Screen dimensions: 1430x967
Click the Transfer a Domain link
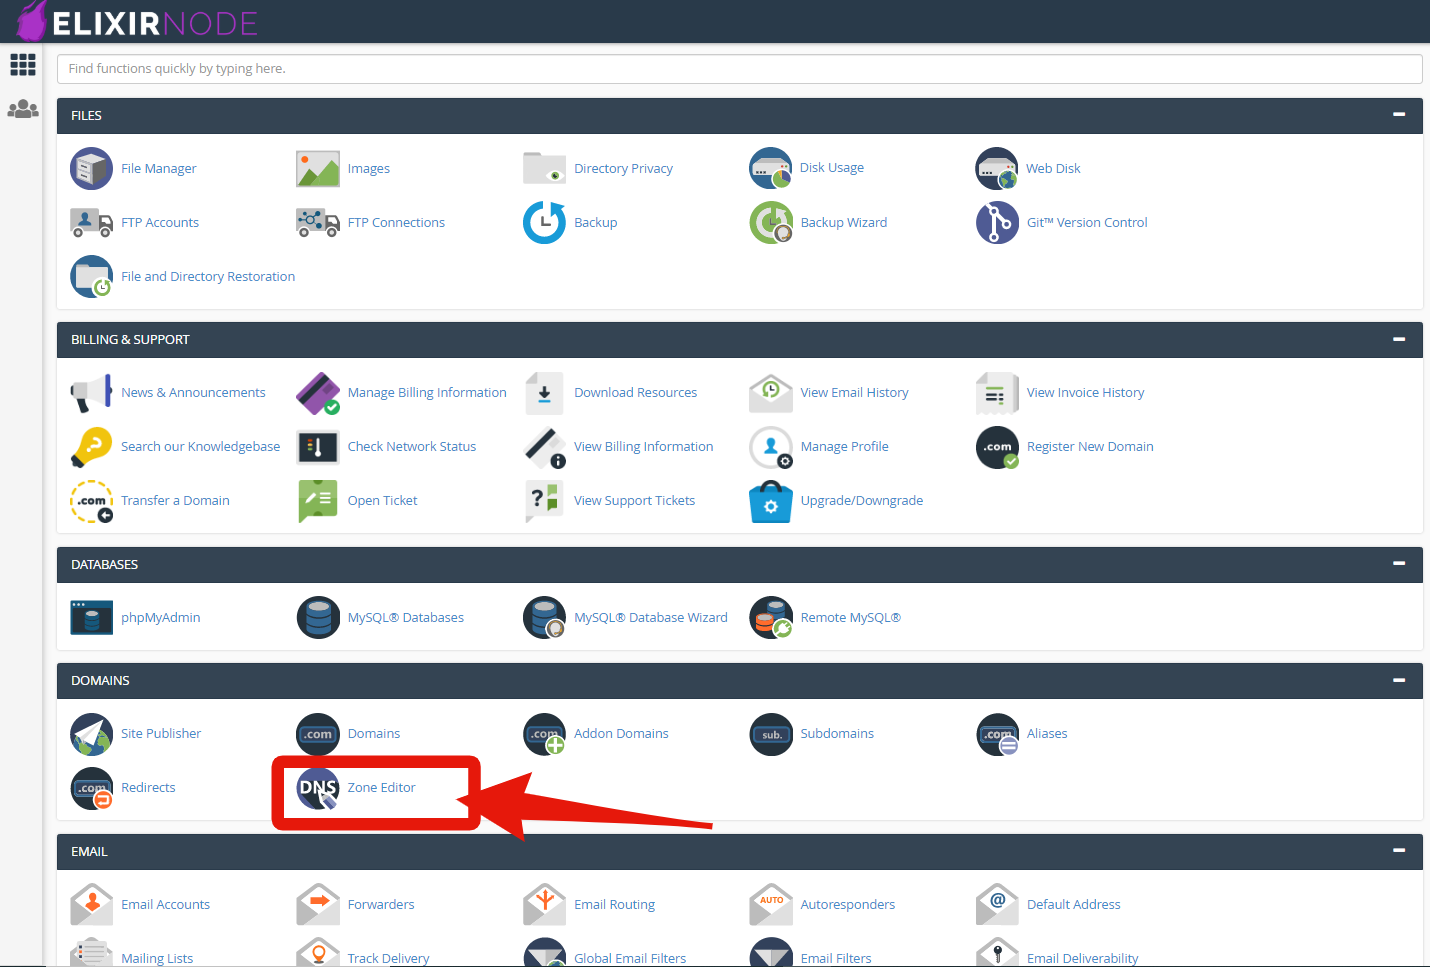175,501
